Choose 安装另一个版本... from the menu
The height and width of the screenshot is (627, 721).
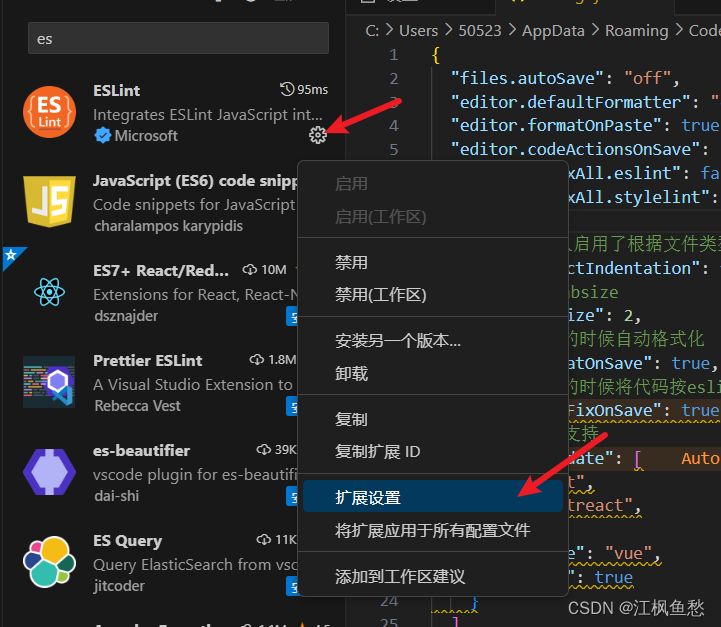(x=432, y=341)
